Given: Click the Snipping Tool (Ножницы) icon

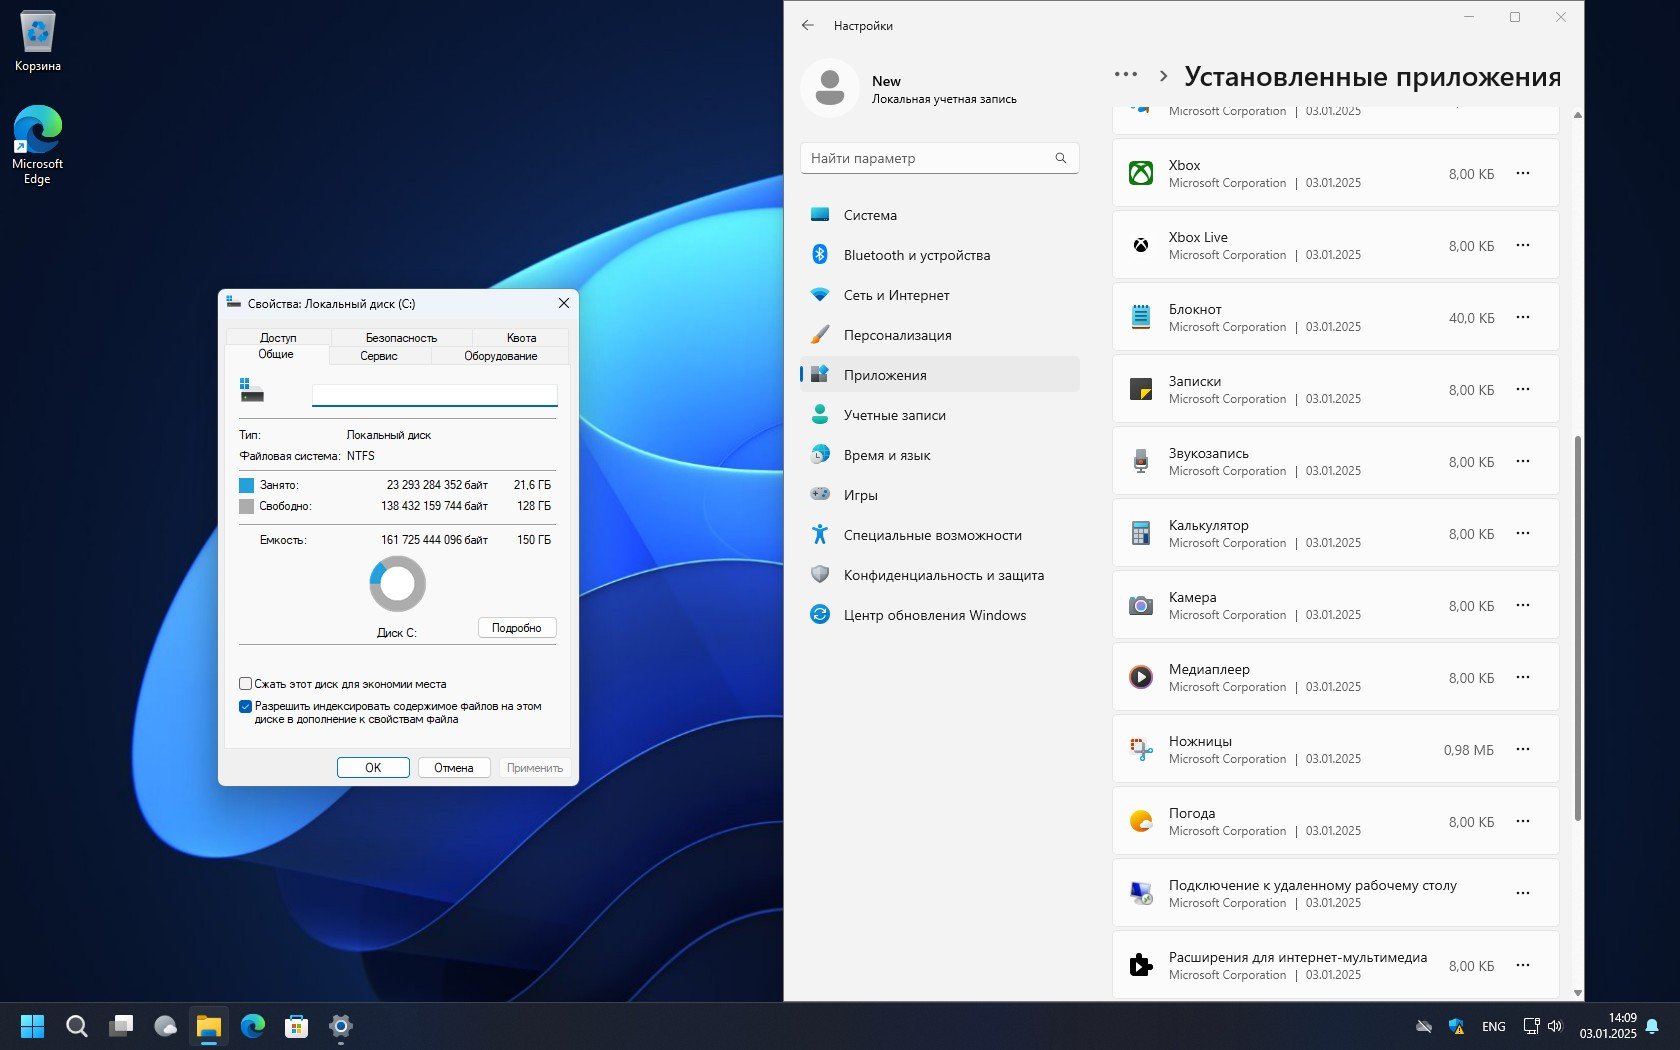Looking at the screenshot, I should pyautogui.click(x=1140, y=749).
